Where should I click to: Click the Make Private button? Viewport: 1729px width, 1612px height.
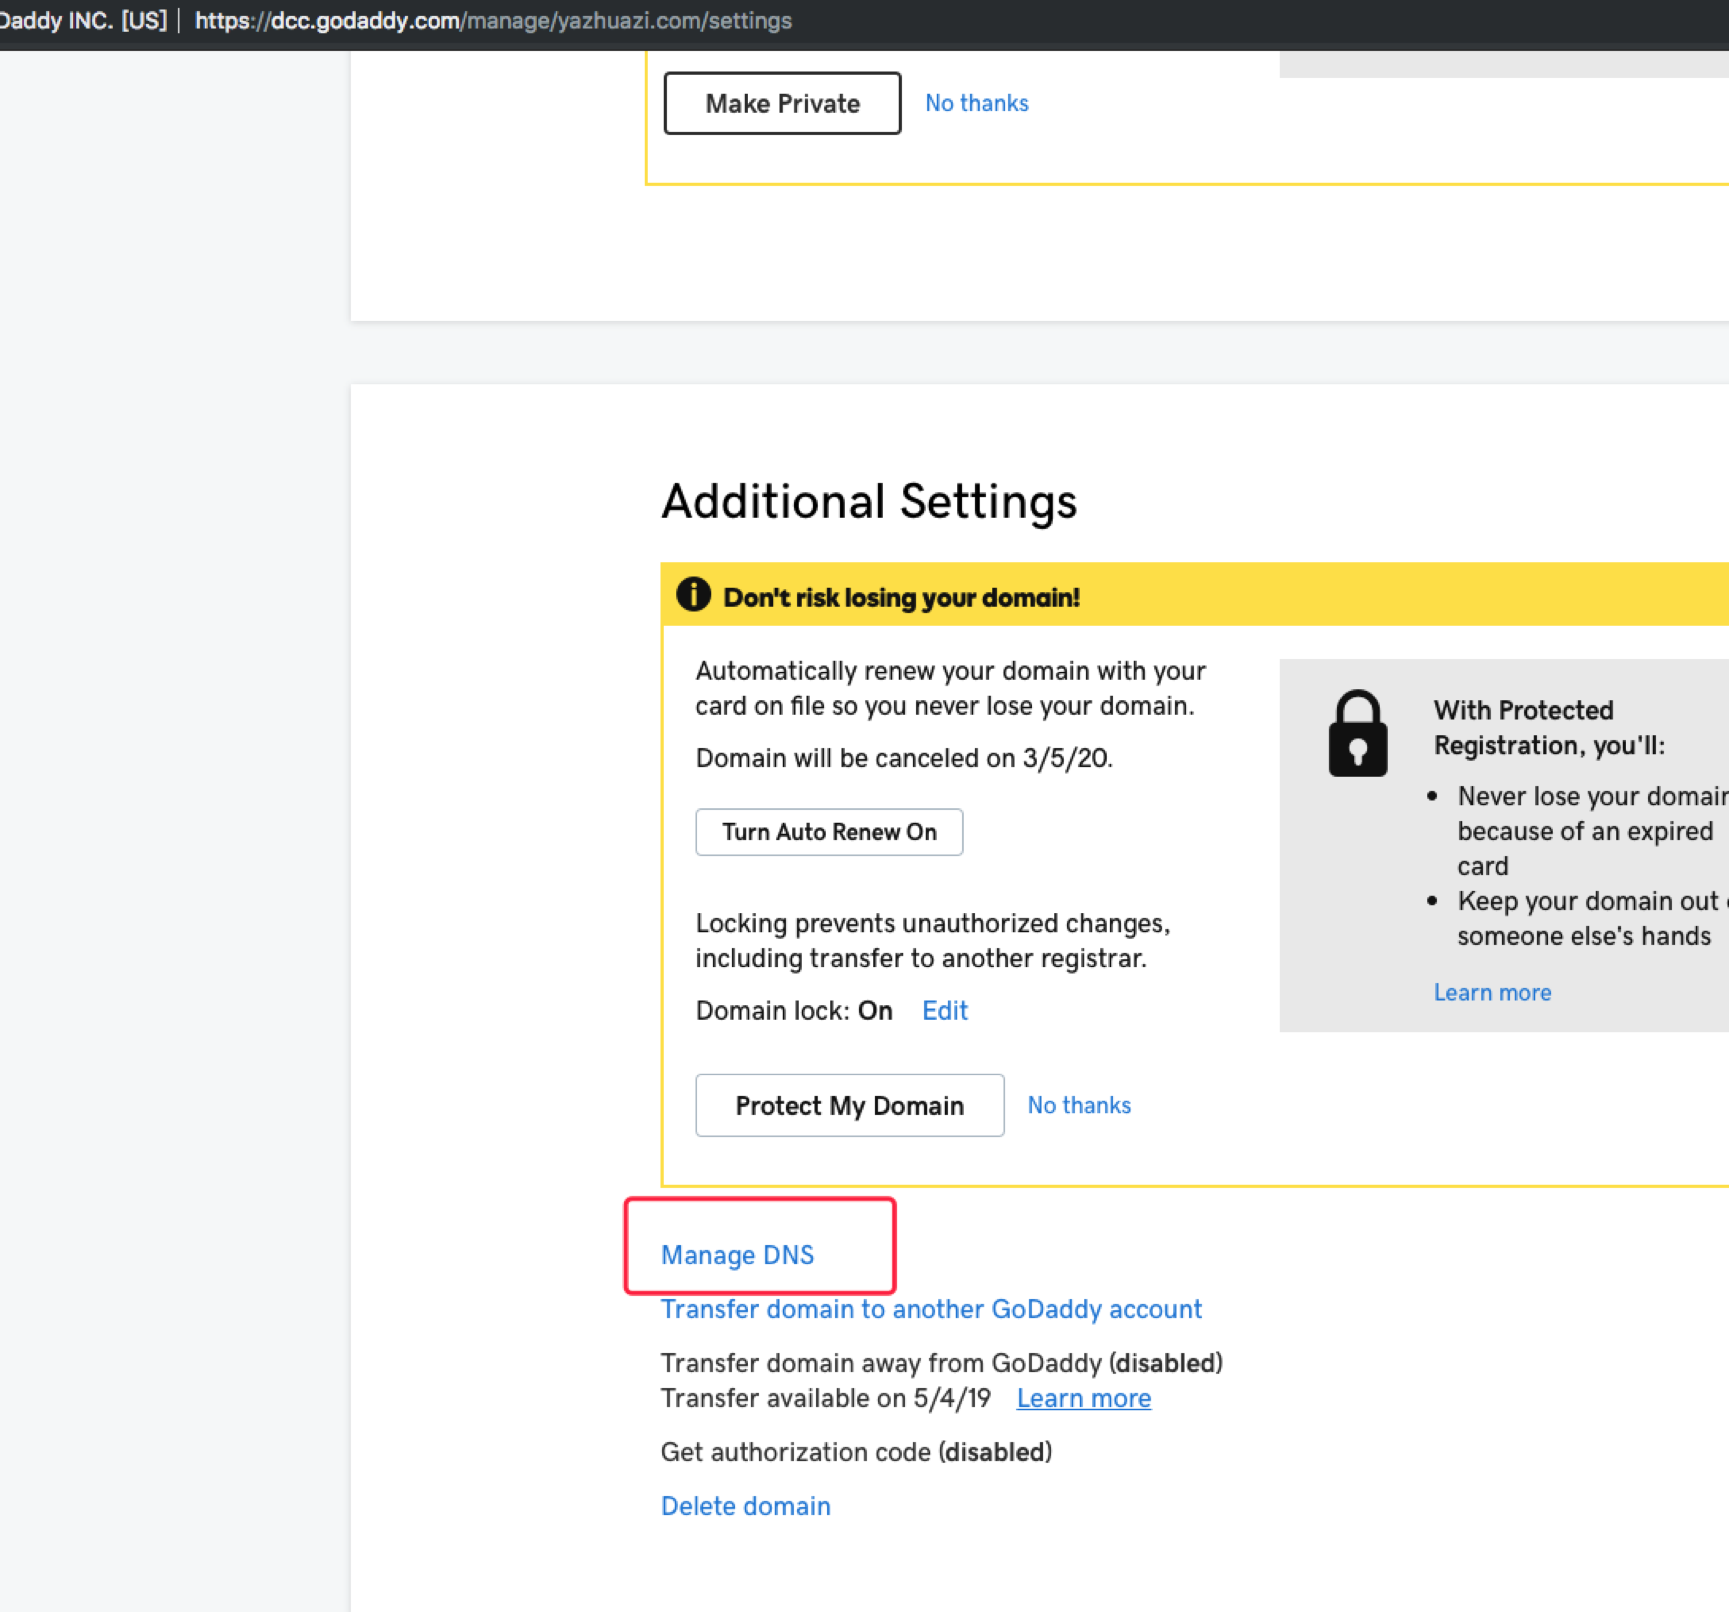point(782,103)
